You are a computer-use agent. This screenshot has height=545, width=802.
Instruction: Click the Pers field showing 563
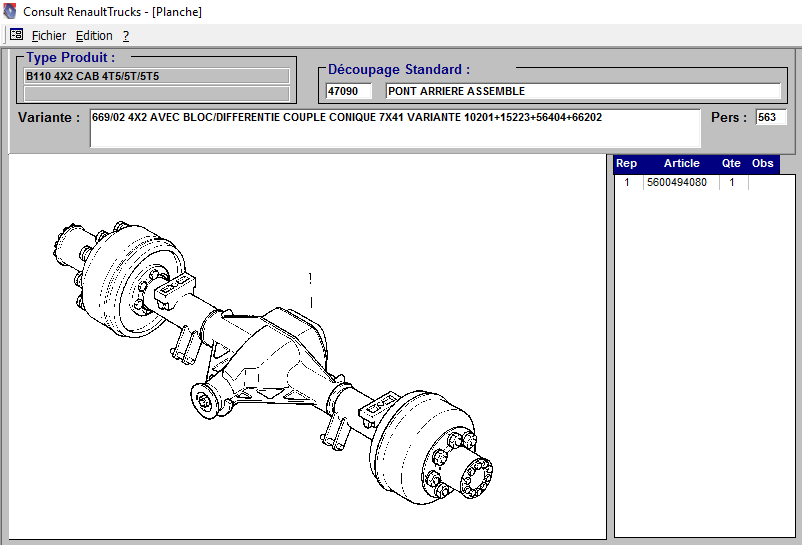[770, 118]
